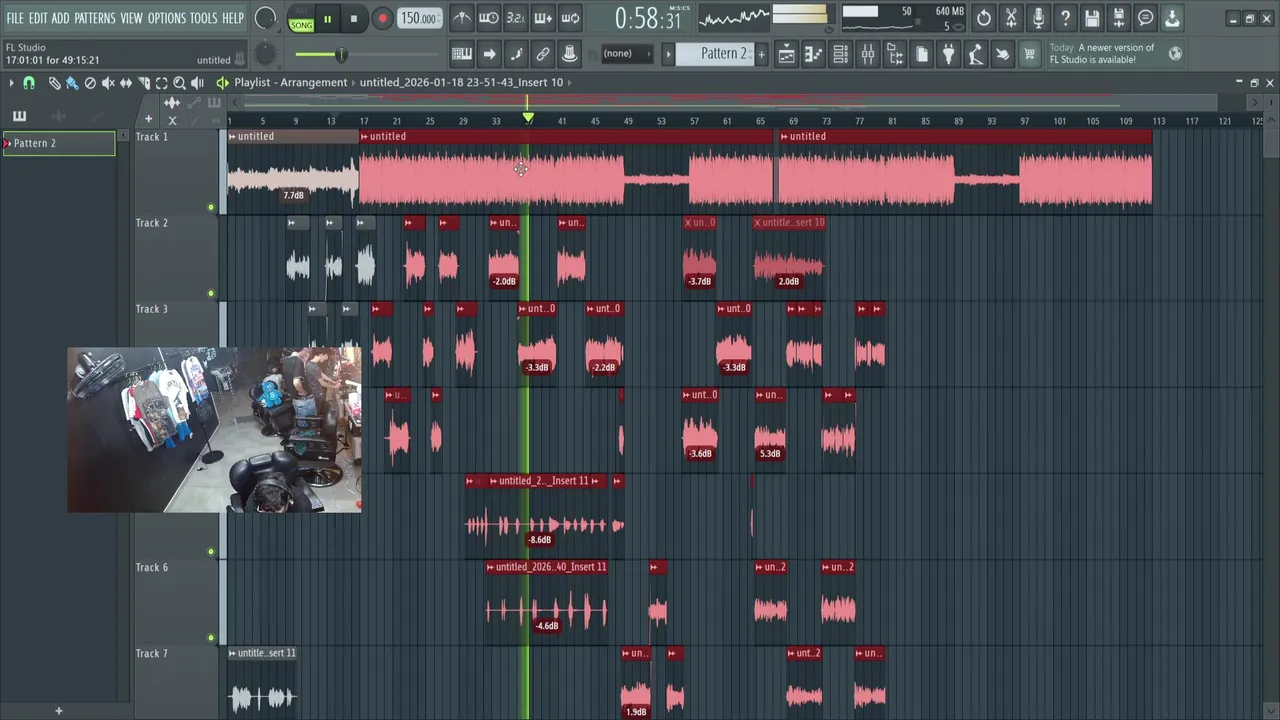This screenshot has height=720, width=1280.
Task: Select the Playback speaker tool in Playlist
Action: point(197,83)
